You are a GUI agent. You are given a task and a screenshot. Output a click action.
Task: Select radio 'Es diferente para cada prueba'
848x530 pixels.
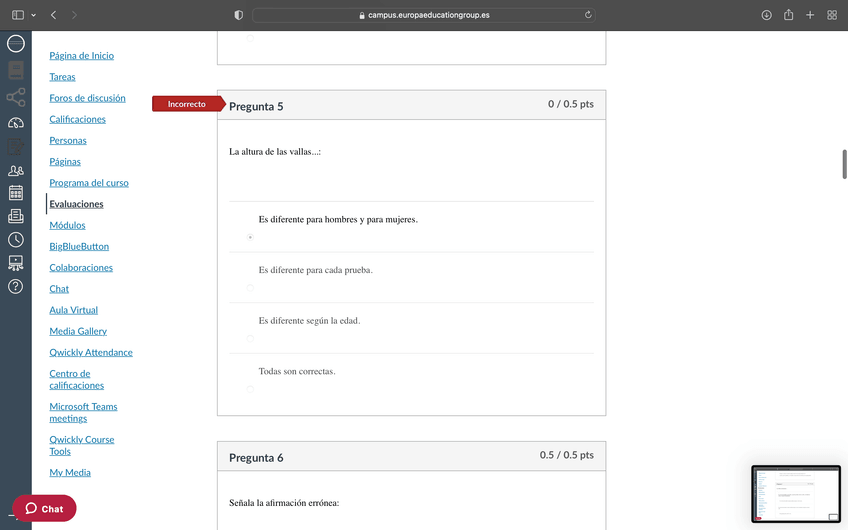pyautogui.click(x=250, y=288)
